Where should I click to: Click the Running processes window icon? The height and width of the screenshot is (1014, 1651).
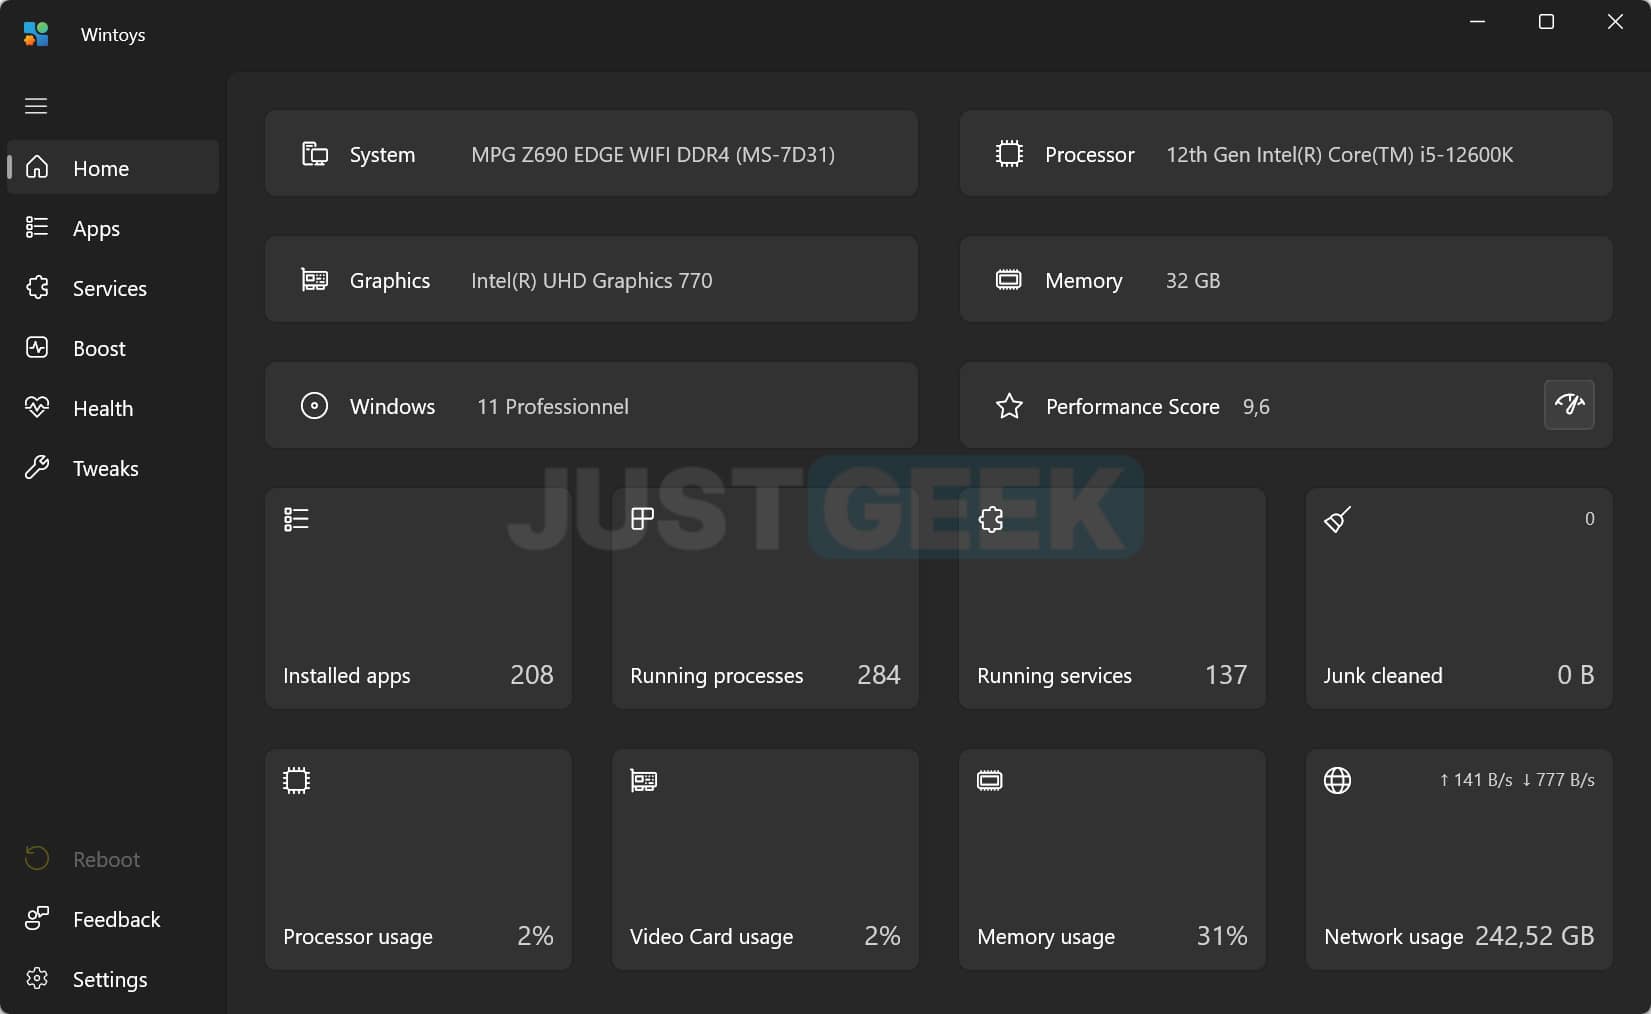[x=643, y=518]
